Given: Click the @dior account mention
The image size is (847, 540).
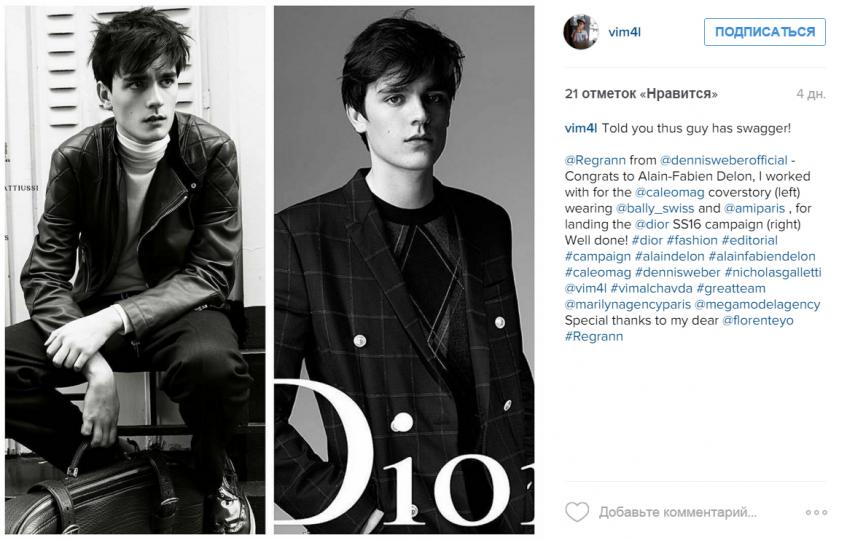Looking at the screenshot, I should (652, 224).
